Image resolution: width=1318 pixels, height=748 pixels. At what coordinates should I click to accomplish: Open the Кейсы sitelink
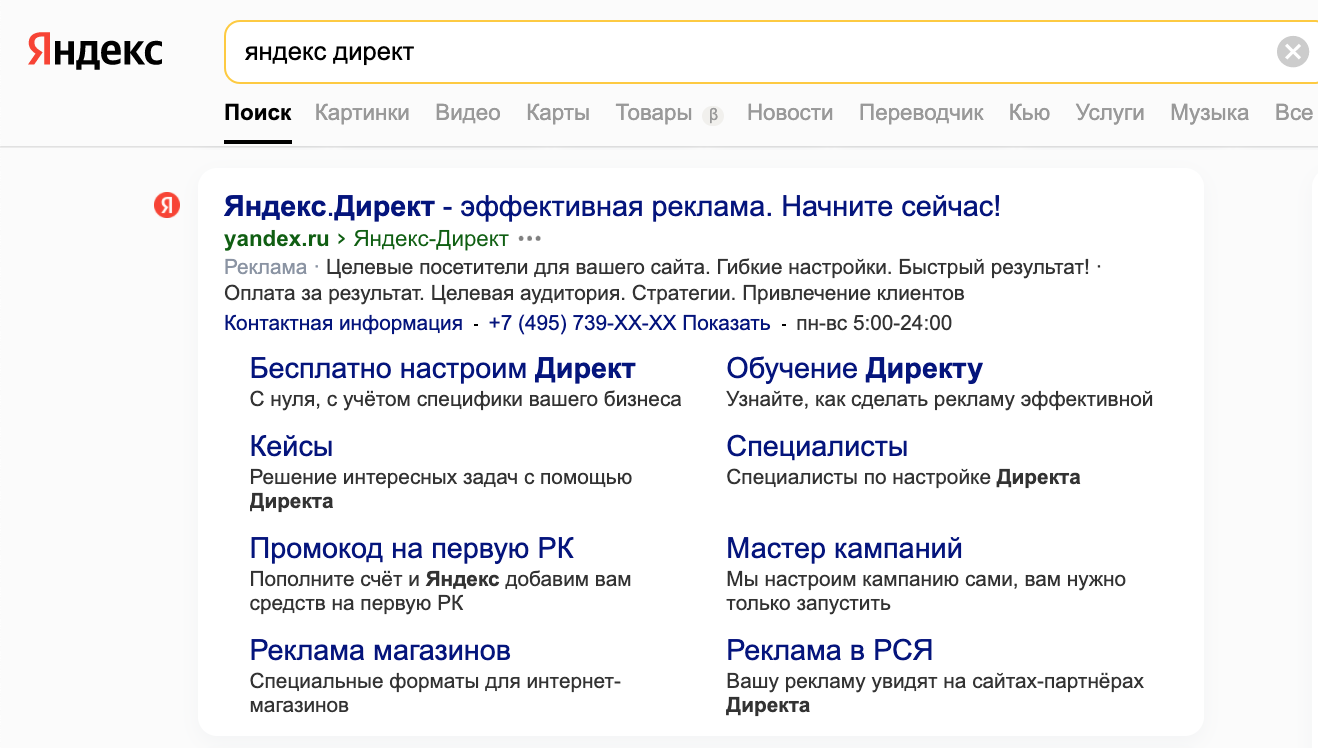[x=291, y=446]
